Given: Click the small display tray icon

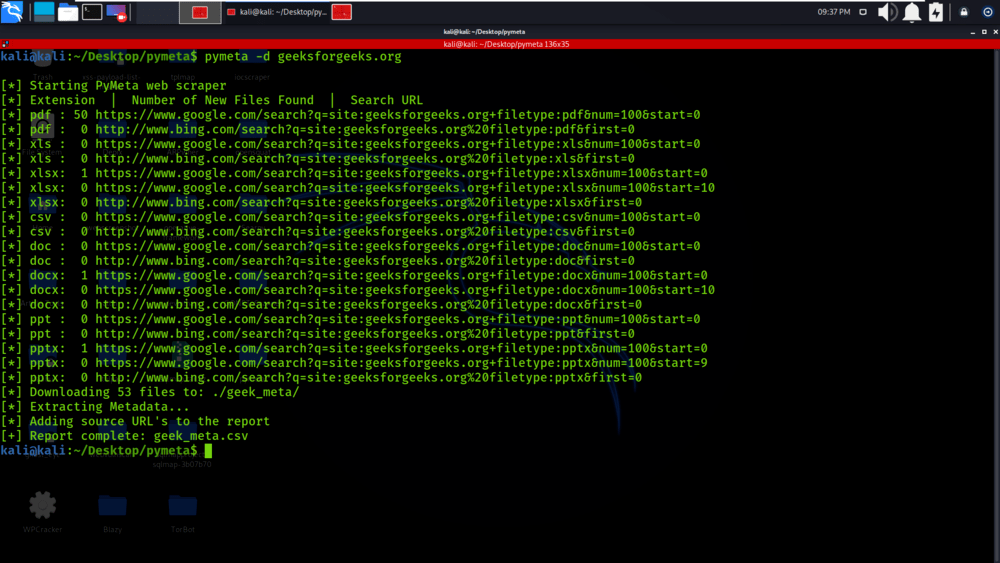Looking at the screenshot, I should [x=863, y=12].
